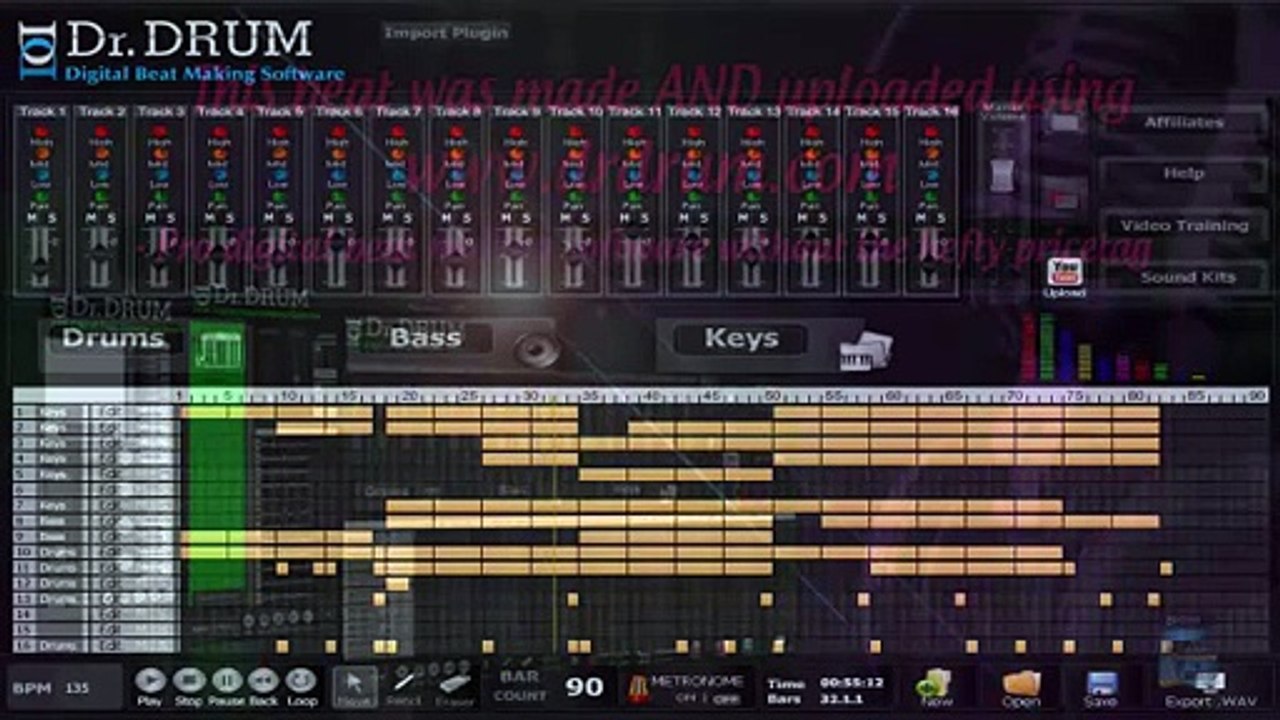Open the Affiliates page button
This screenshot has height=720, width=1280.
click(x=1183, y=122)
